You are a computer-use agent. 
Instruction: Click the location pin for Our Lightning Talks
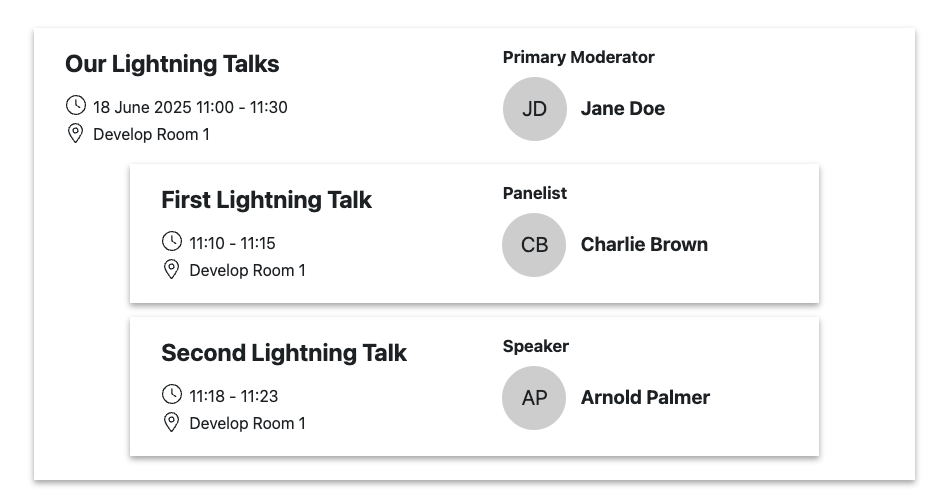point(75,134)
